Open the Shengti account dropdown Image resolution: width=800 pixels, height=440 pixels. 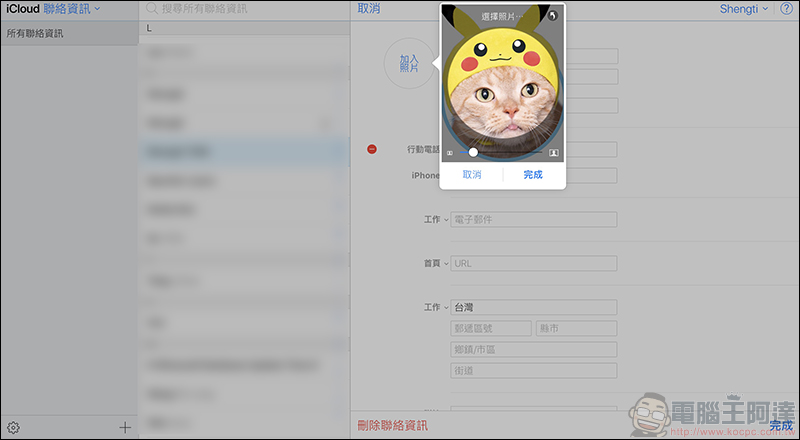pyautogui.click(x=743, y=9)
